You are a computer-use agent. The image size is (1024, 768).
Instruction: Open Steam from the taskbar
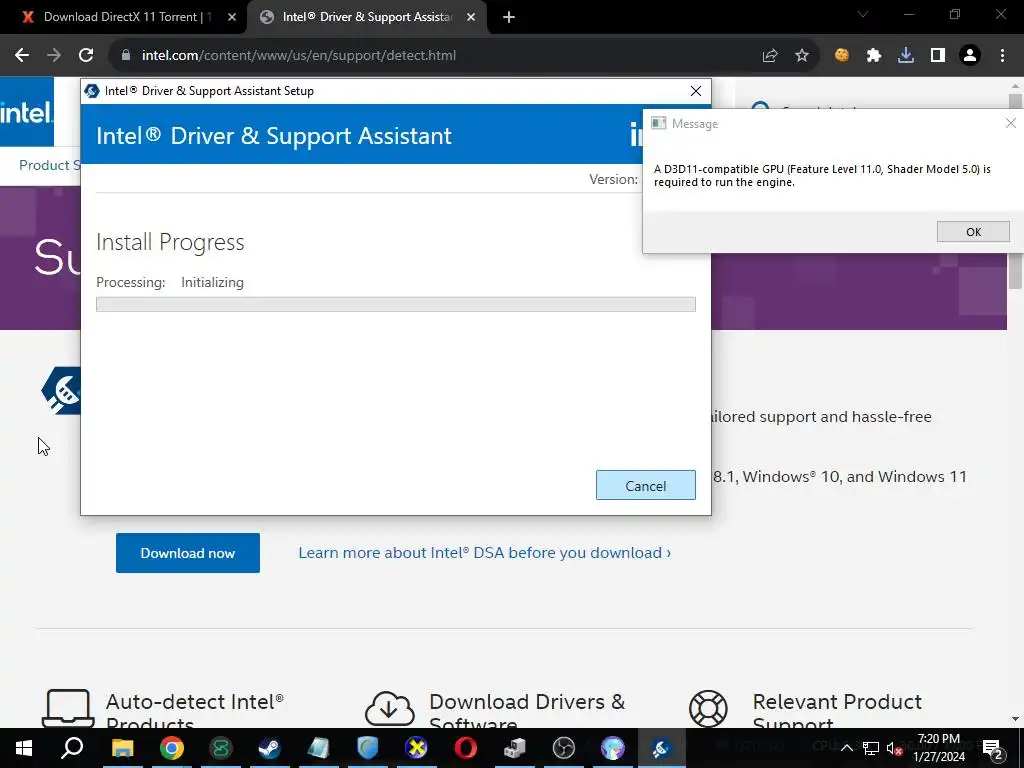(270, 748)
